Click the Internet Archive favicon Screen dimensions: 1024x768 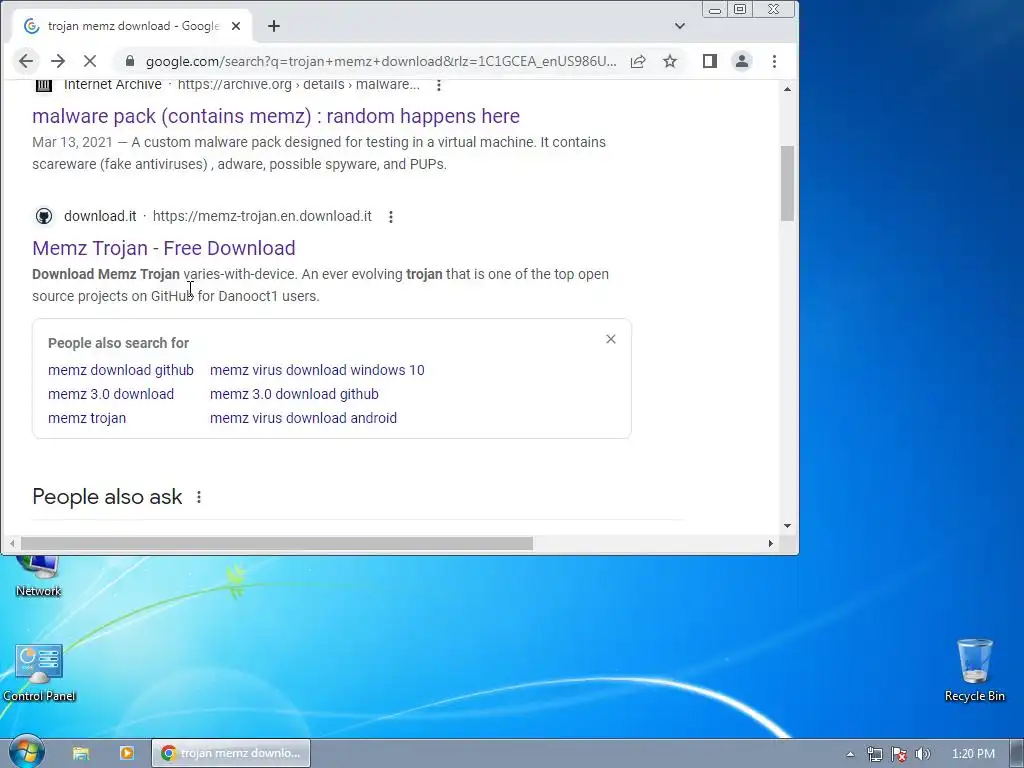point(44,85)
